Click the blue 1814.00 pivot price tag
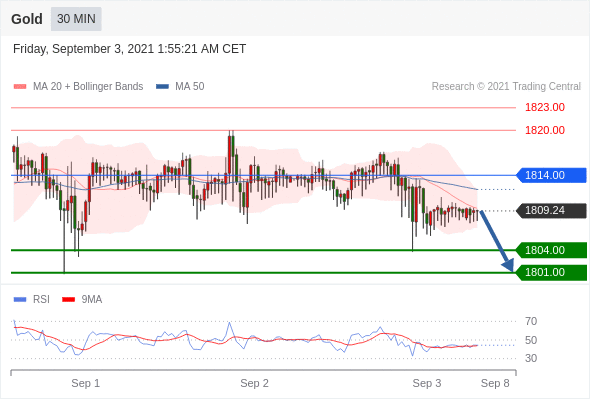 pyautogui.click(x=551, y=175)
